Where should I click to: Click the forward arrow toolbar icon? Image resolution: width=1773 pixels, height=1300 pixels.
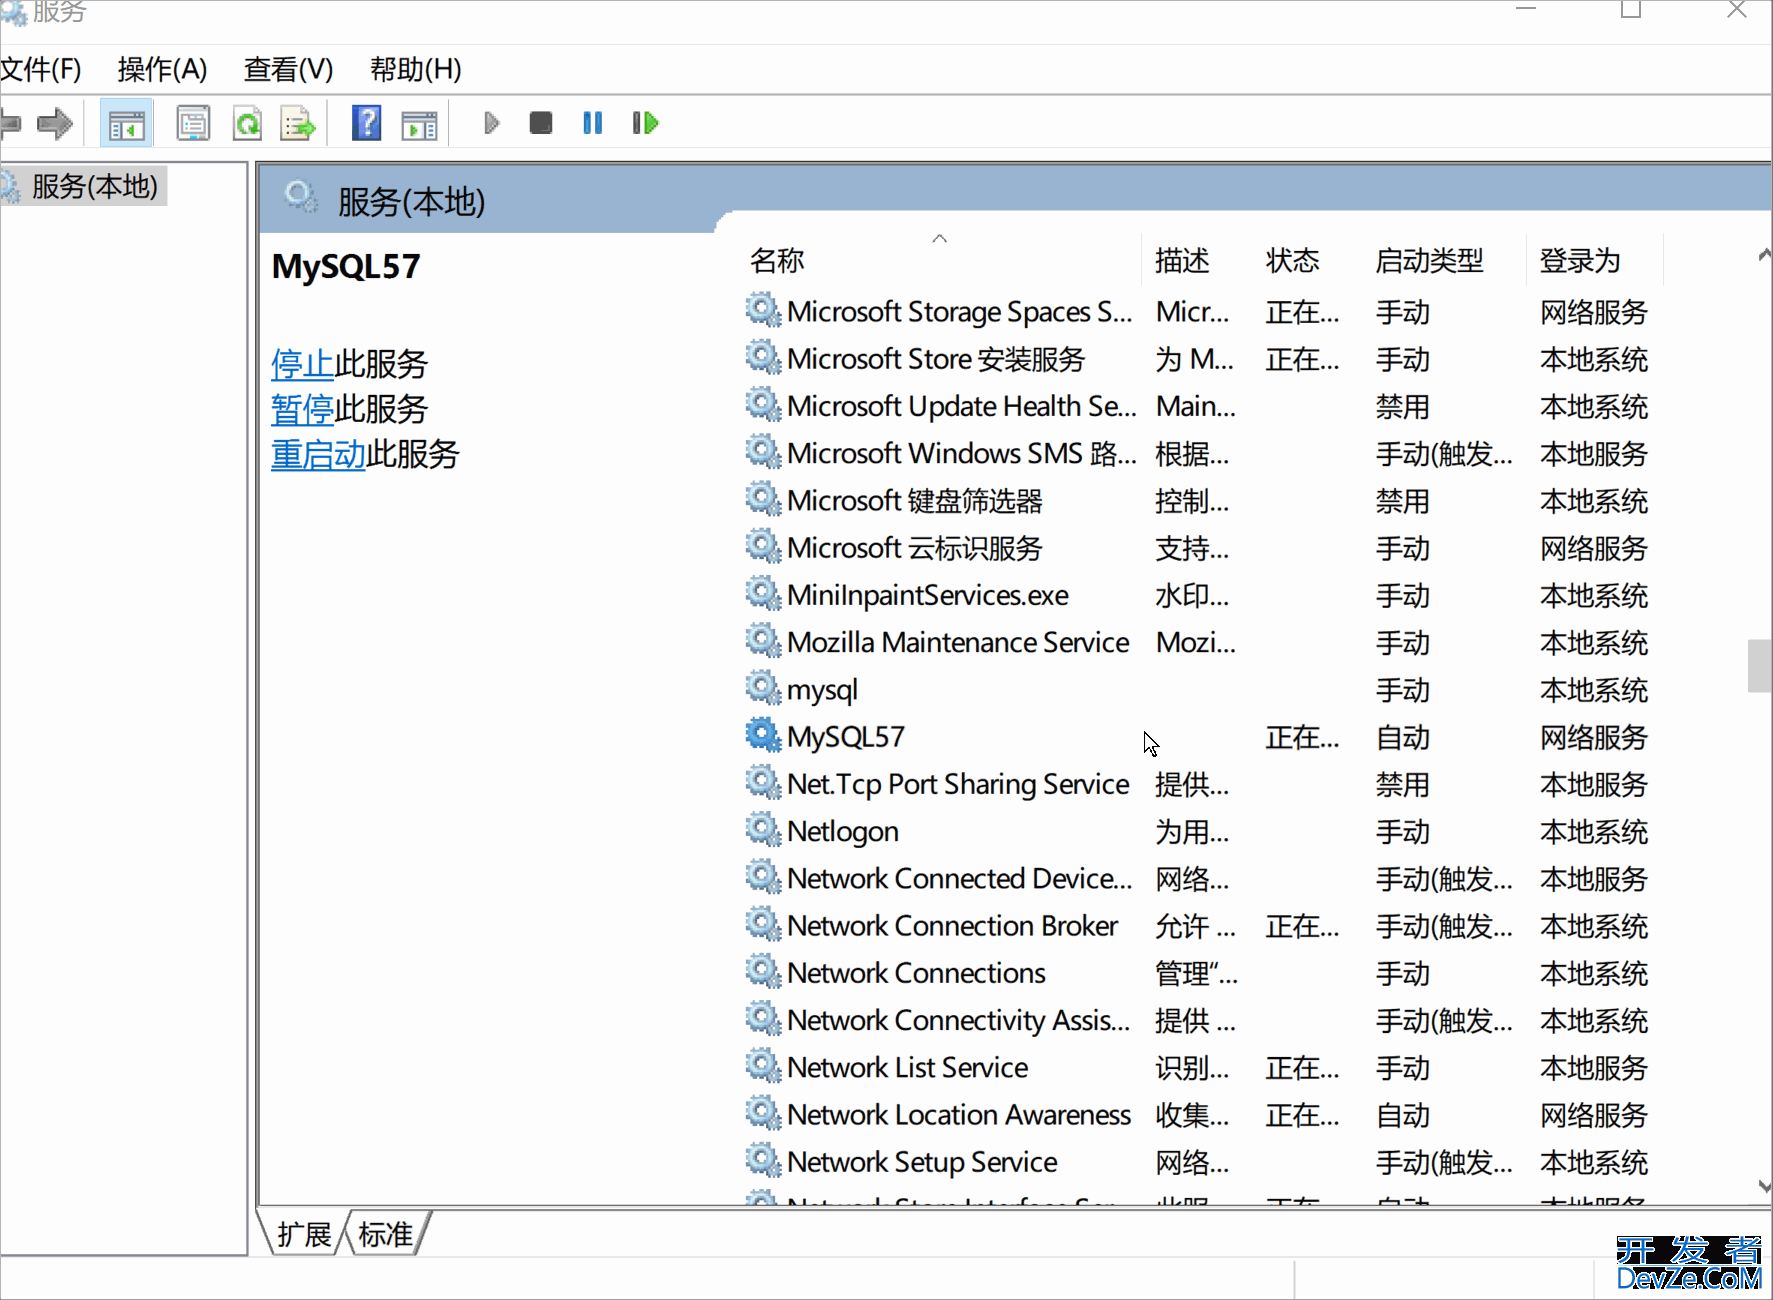[x=55, y=124]
